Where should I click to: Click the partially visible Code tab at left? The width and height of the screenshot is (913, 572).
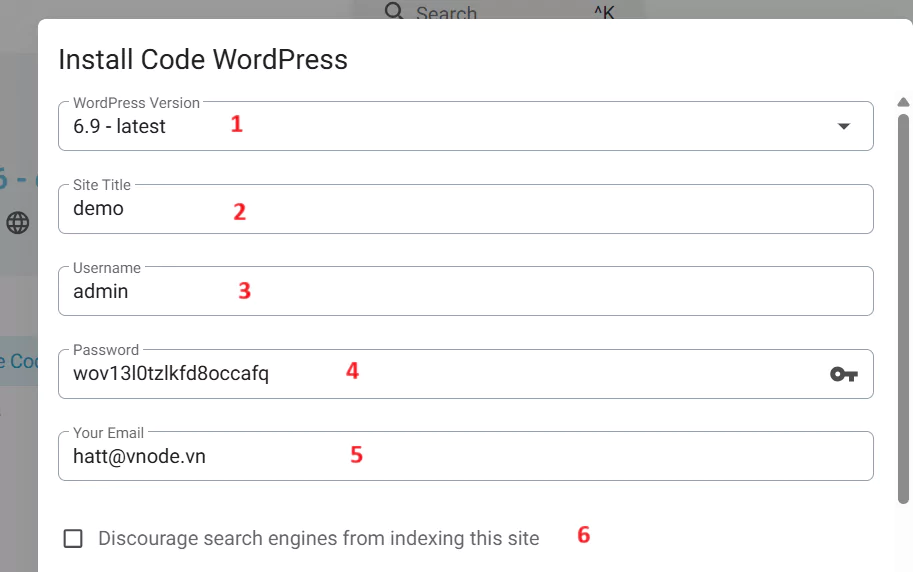18,361
